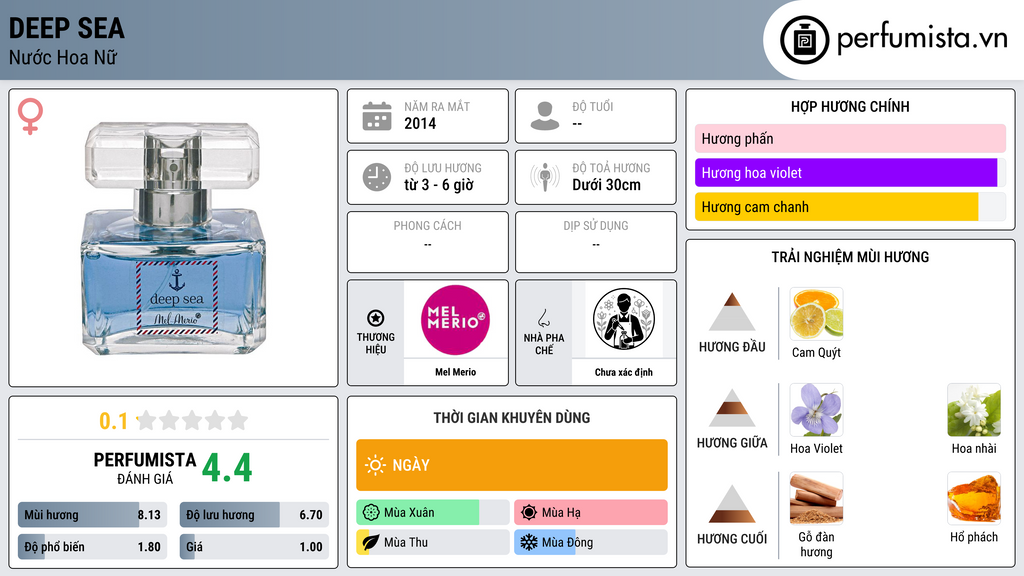Click the sun icon in Ngày bar
Screen dimensions: 1024x576
click(376, 465)
